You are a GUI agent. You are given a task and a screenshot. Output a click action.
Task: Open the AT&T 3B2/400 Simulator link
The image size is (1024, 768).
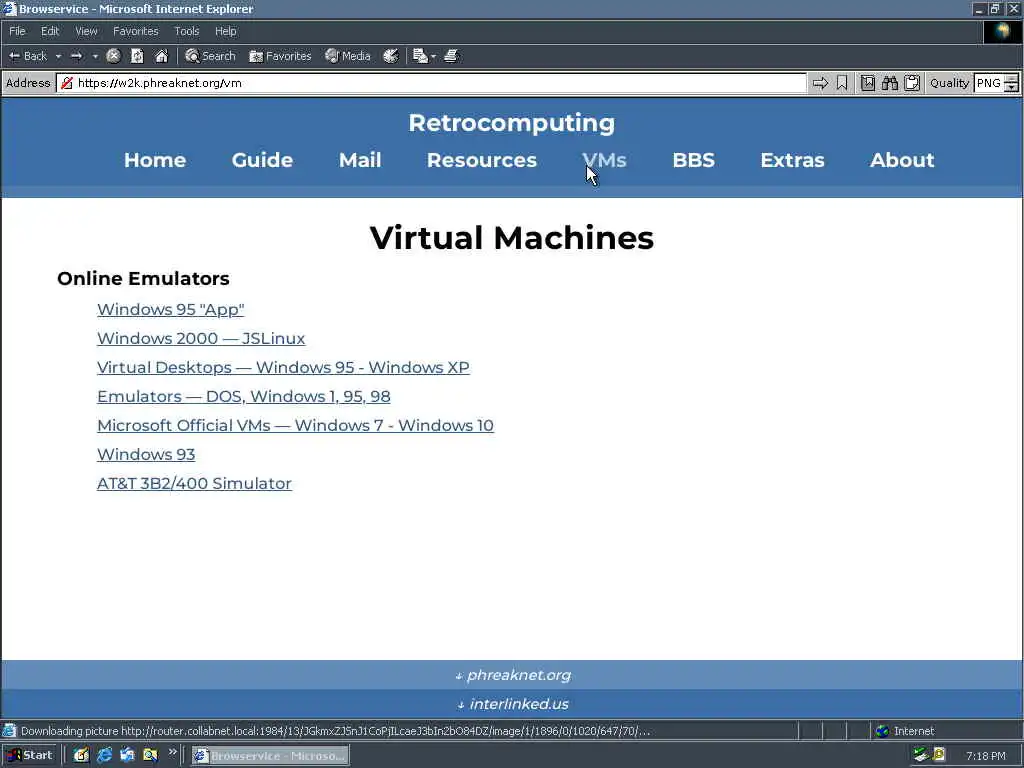click(194, 483)
